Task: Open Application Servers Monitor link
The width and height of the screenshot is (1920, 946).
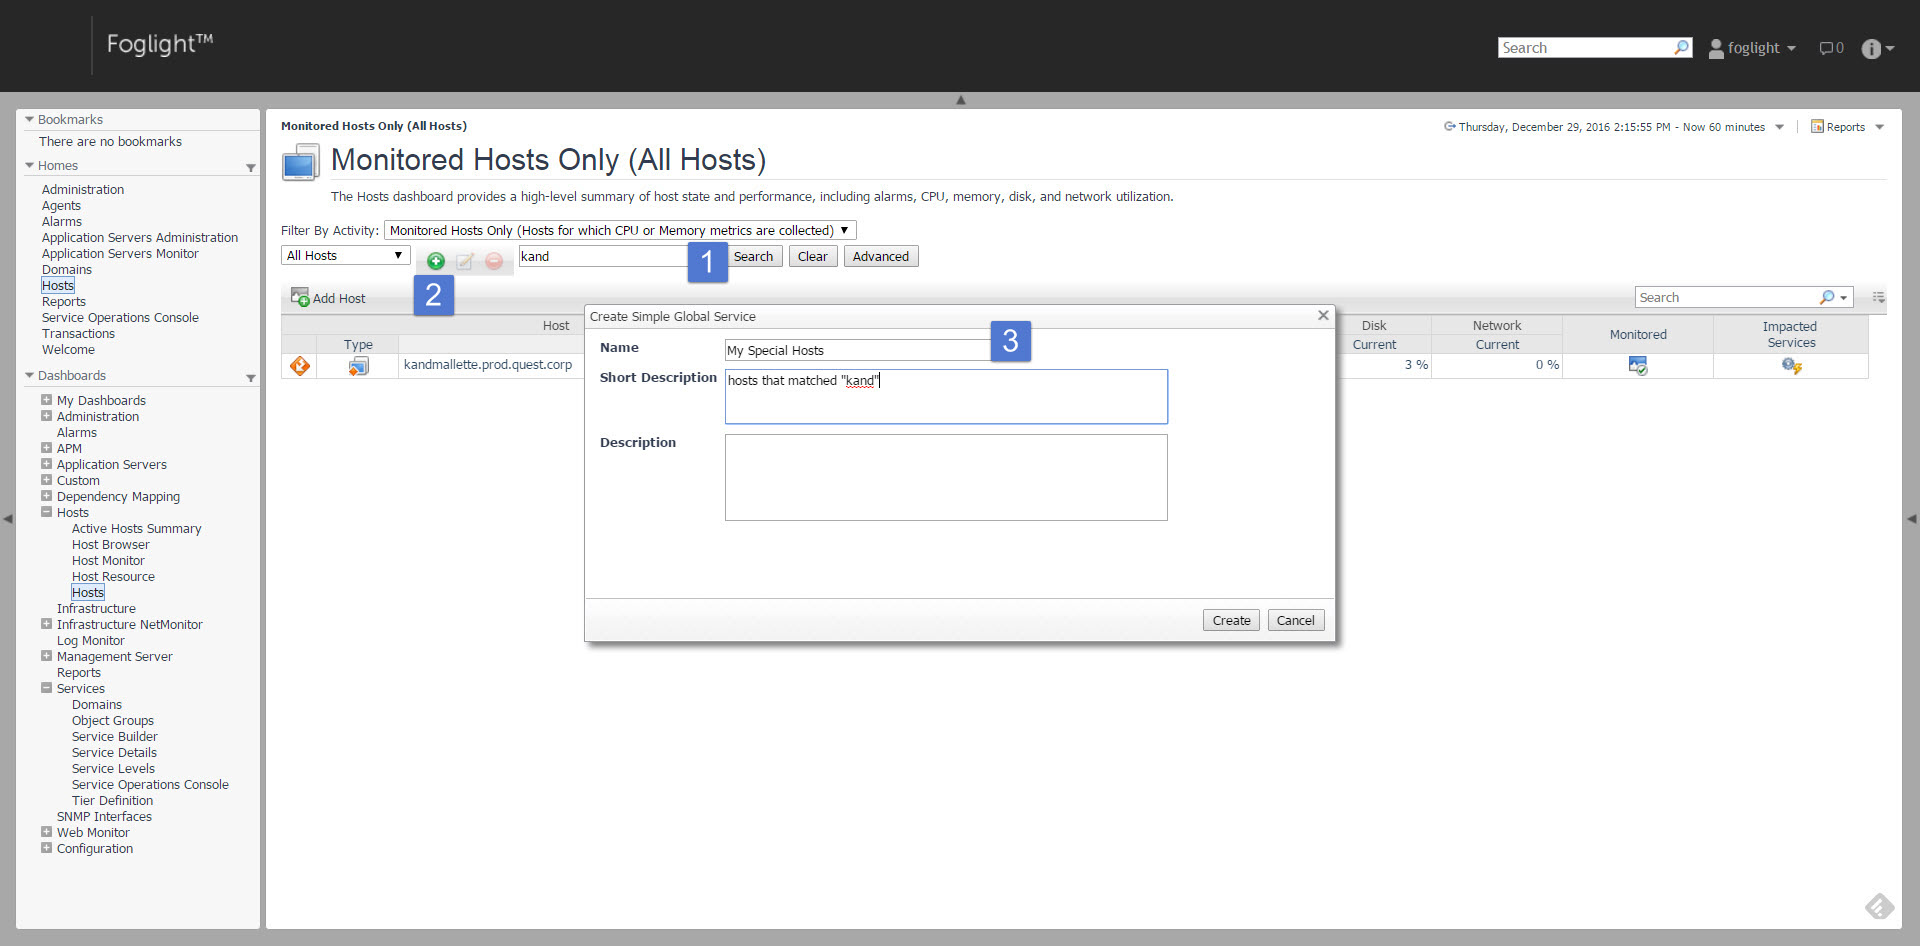Action: pos(120,254)
